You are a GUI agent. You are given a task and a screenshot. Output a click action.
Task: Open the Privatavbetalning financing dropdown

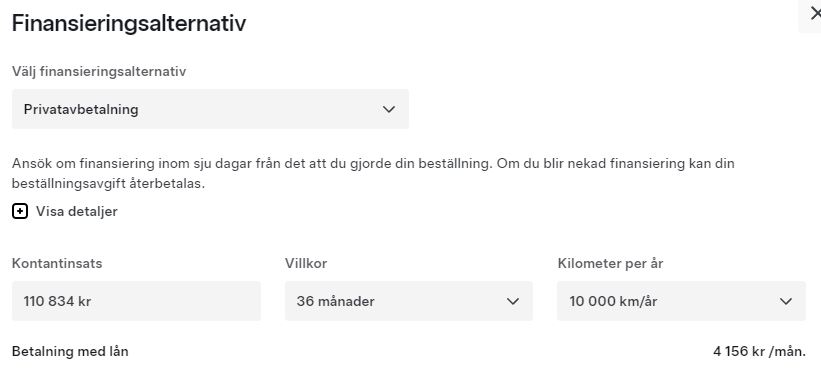(210, 109)
